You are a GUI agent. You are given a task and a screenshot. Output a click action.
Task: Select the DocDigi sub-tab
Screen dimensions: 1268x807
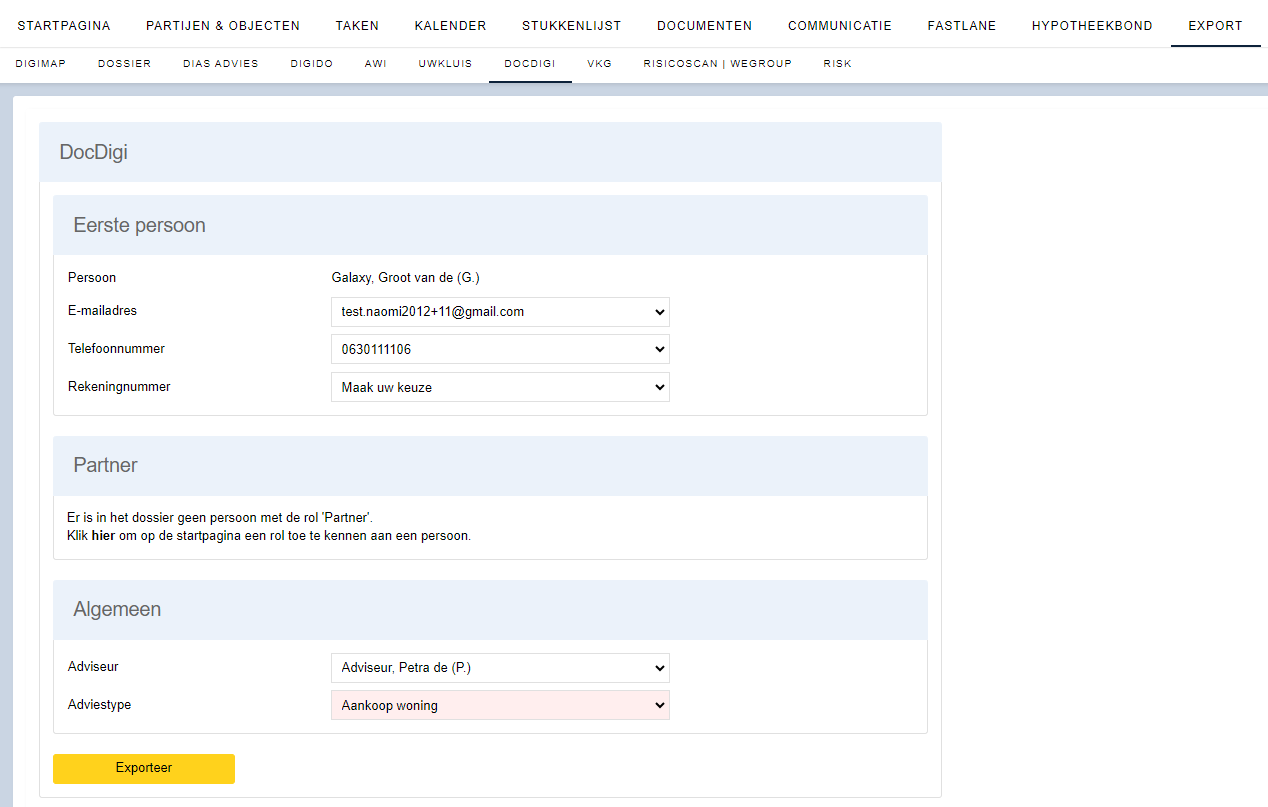(530, 63)
